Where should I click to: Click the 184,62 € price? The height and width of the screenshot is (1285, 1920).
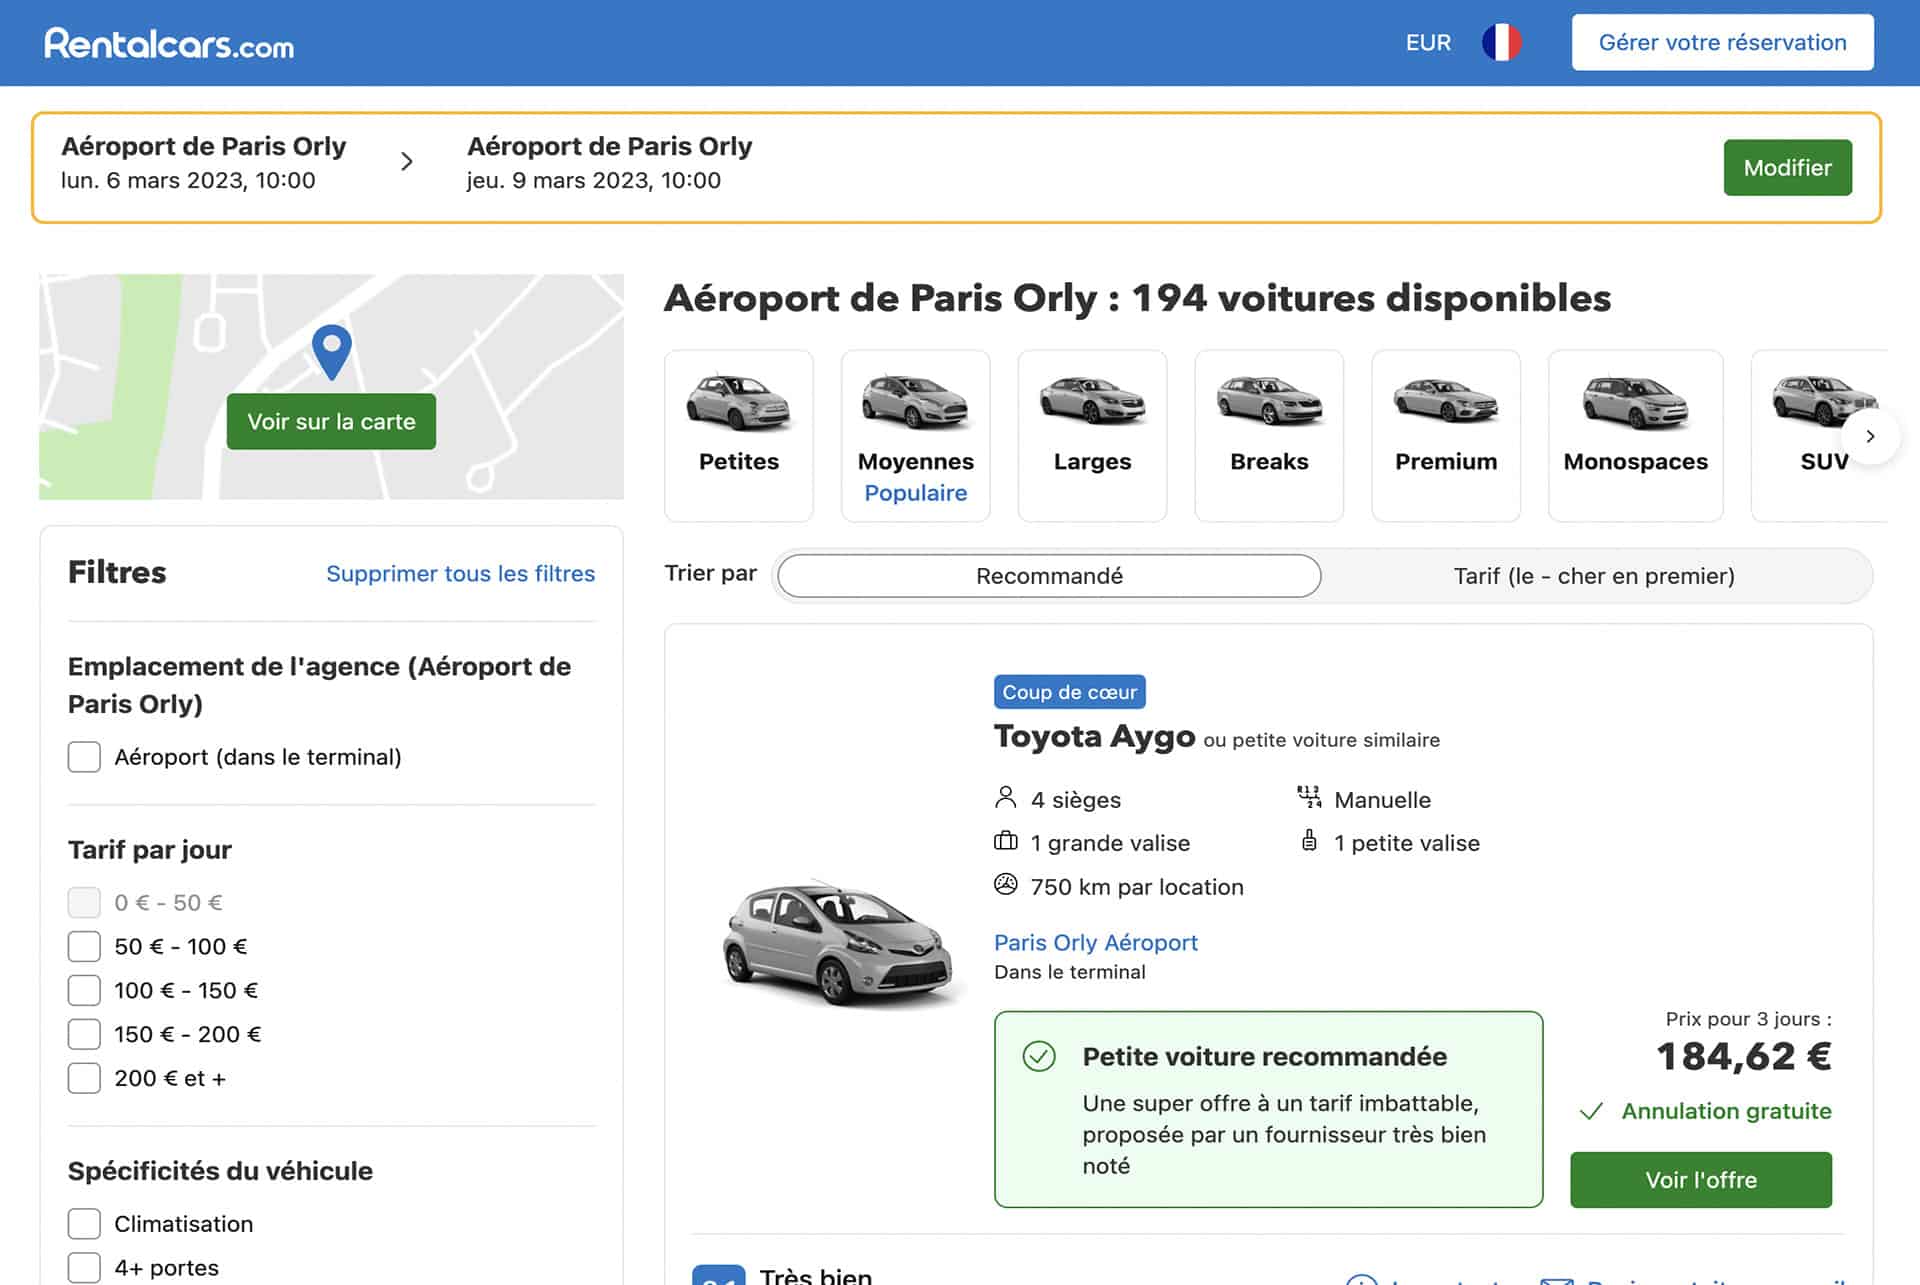pyautogui.click(x=1744, y=1056)
